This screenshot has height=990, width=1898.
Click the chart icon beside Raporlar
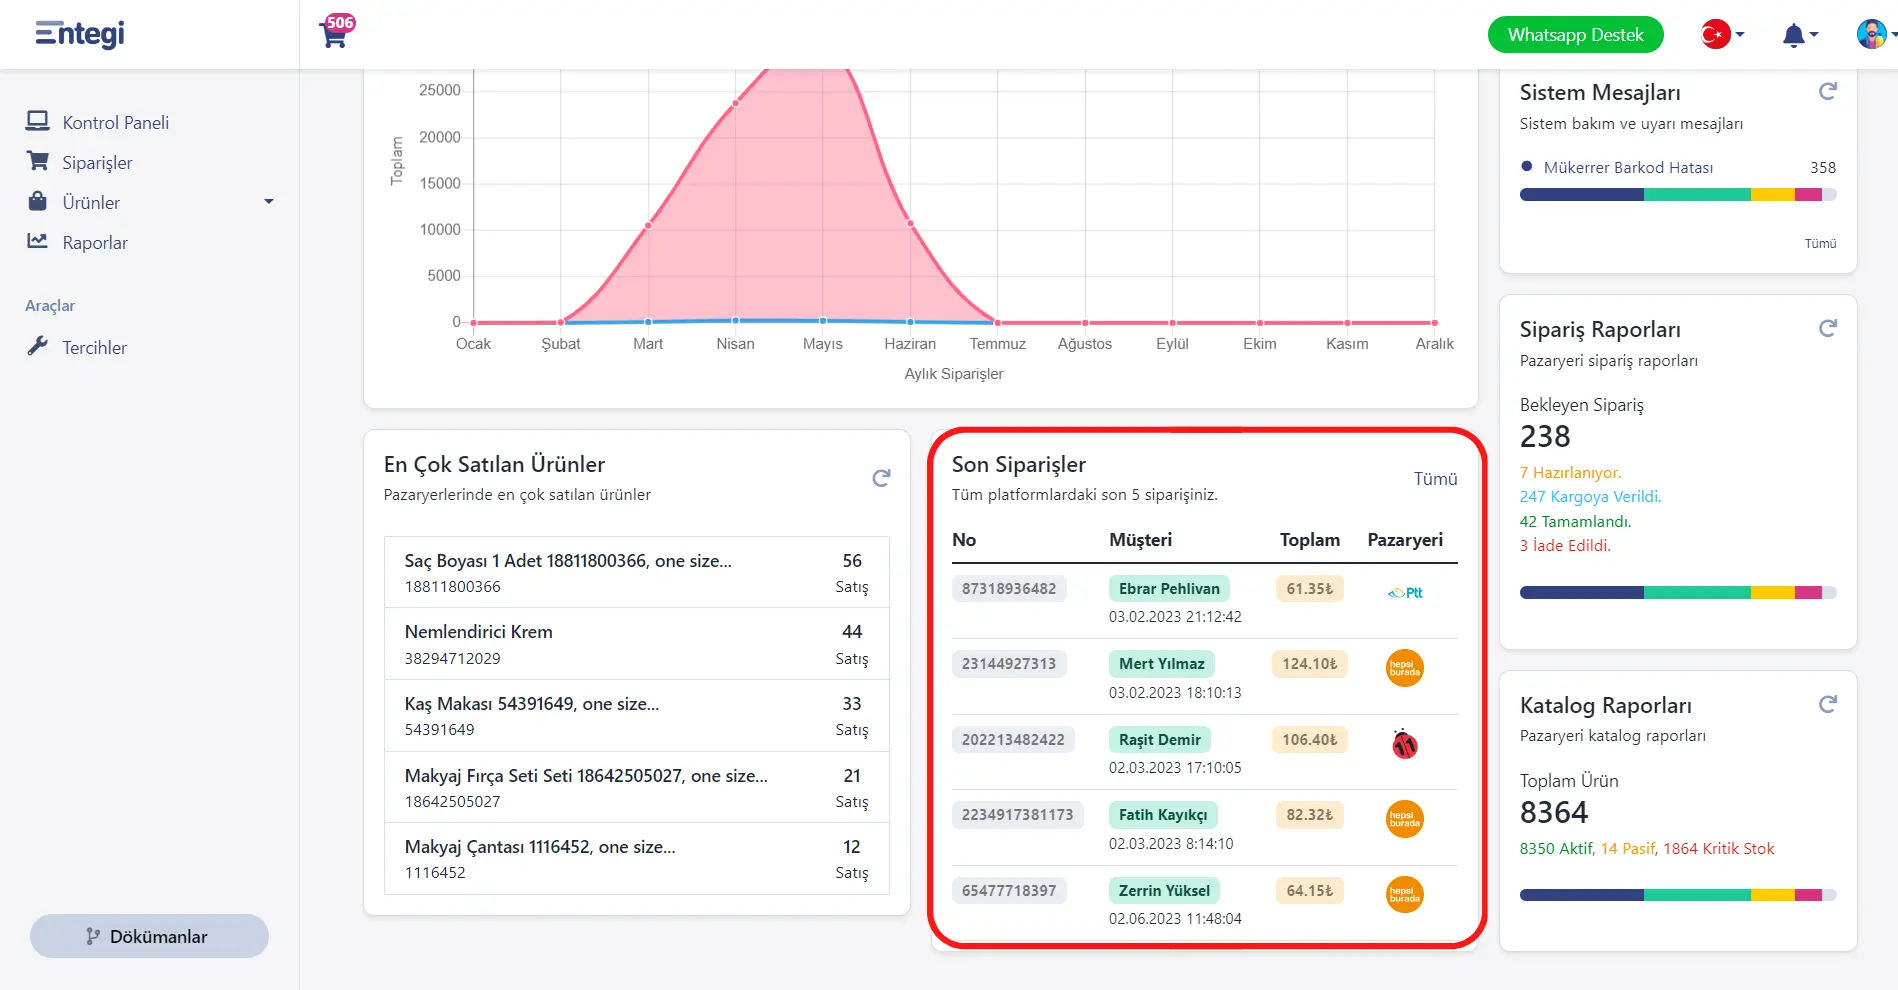(37, 241)
